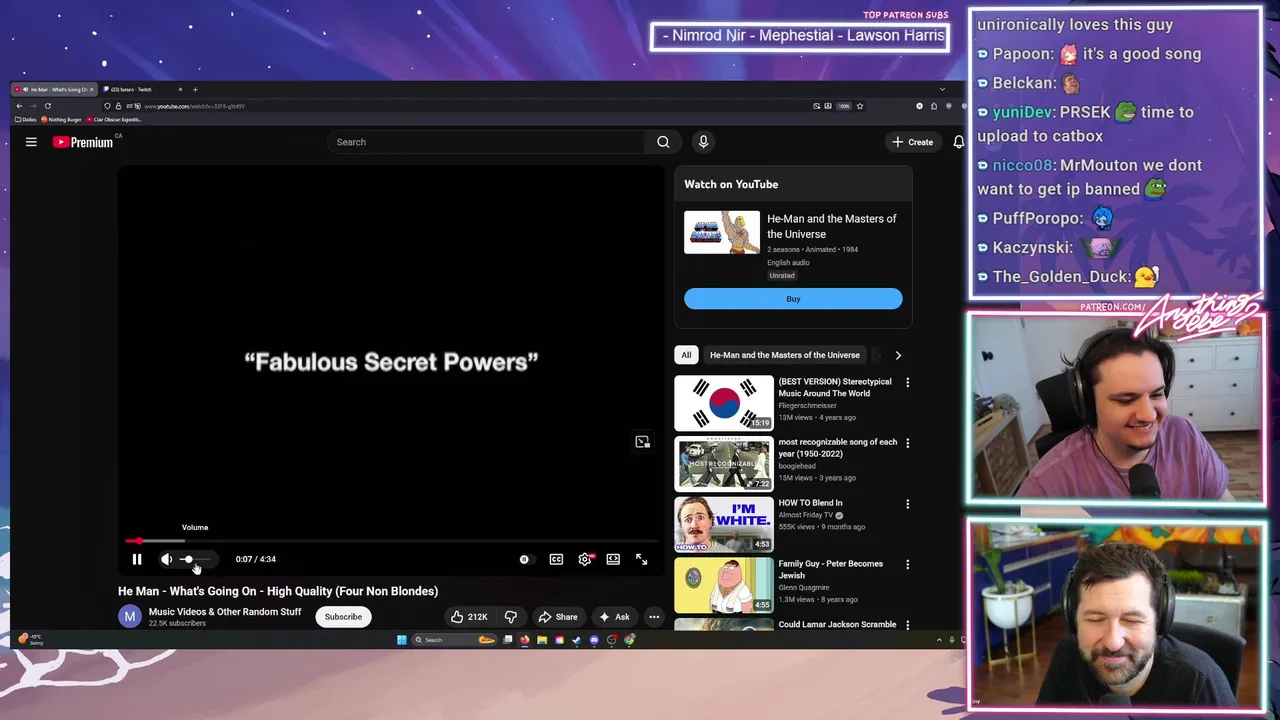
Task: Open the Windows Start menu
Action: tap(402, 640)
